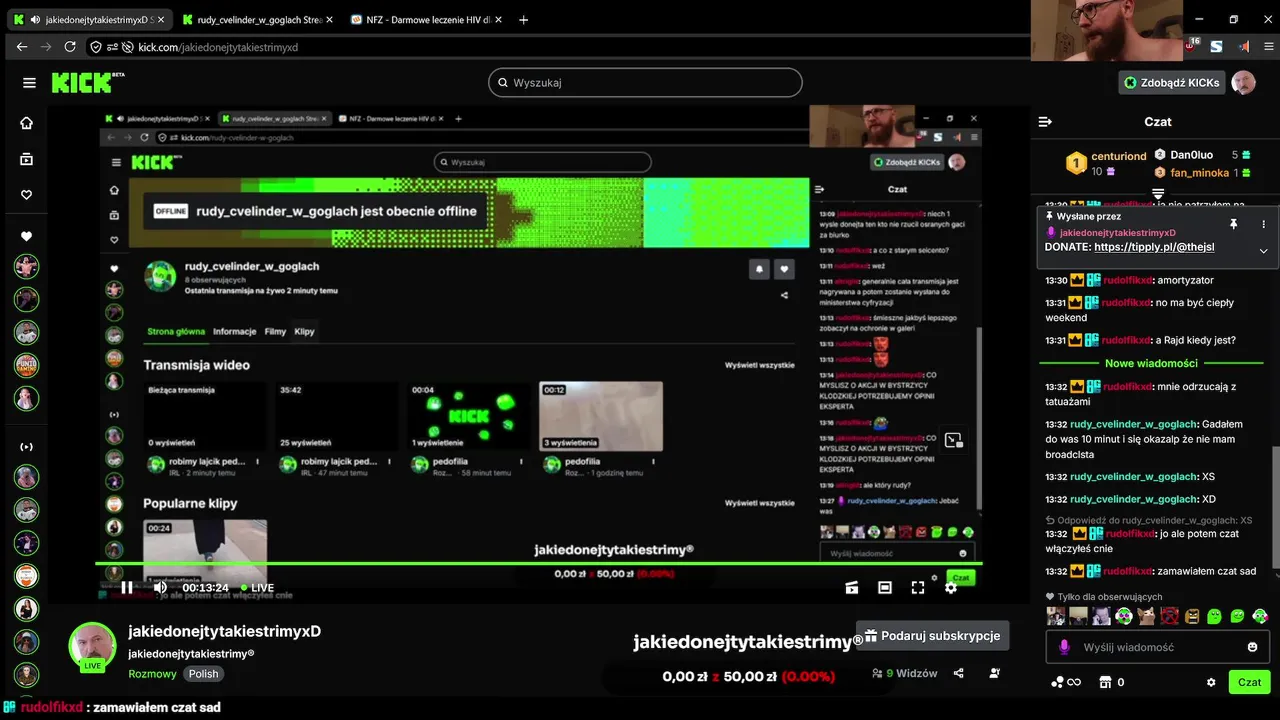Open the chat identity microphone badge
The width and height of the screenshot is (1280, 720).
tap(1064, 647)
